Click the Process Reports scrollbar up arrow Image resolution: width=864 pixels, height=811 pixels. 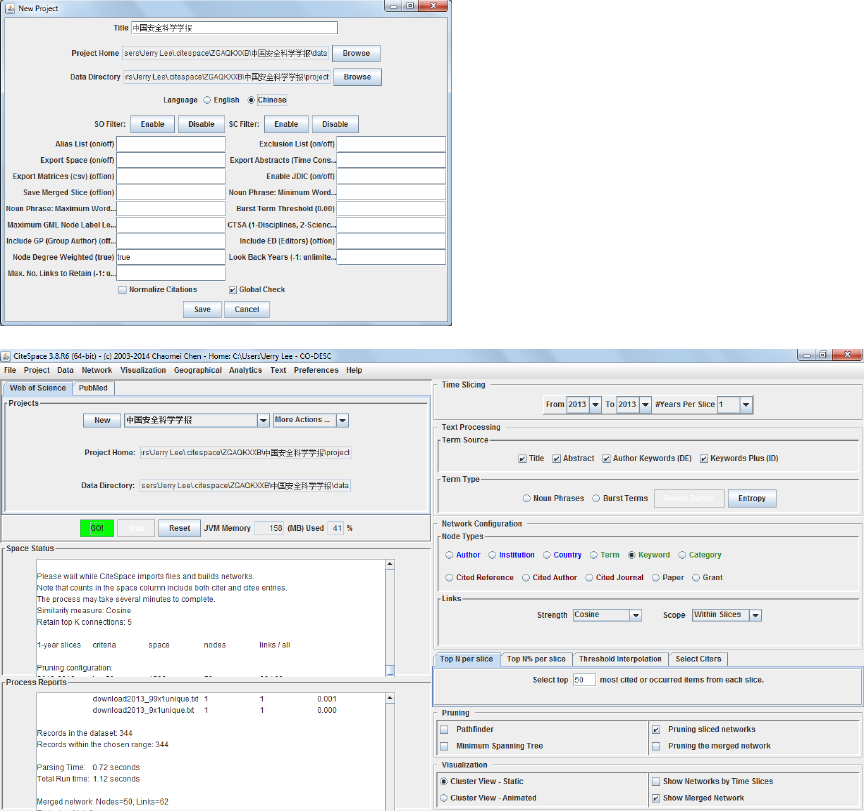390,698
